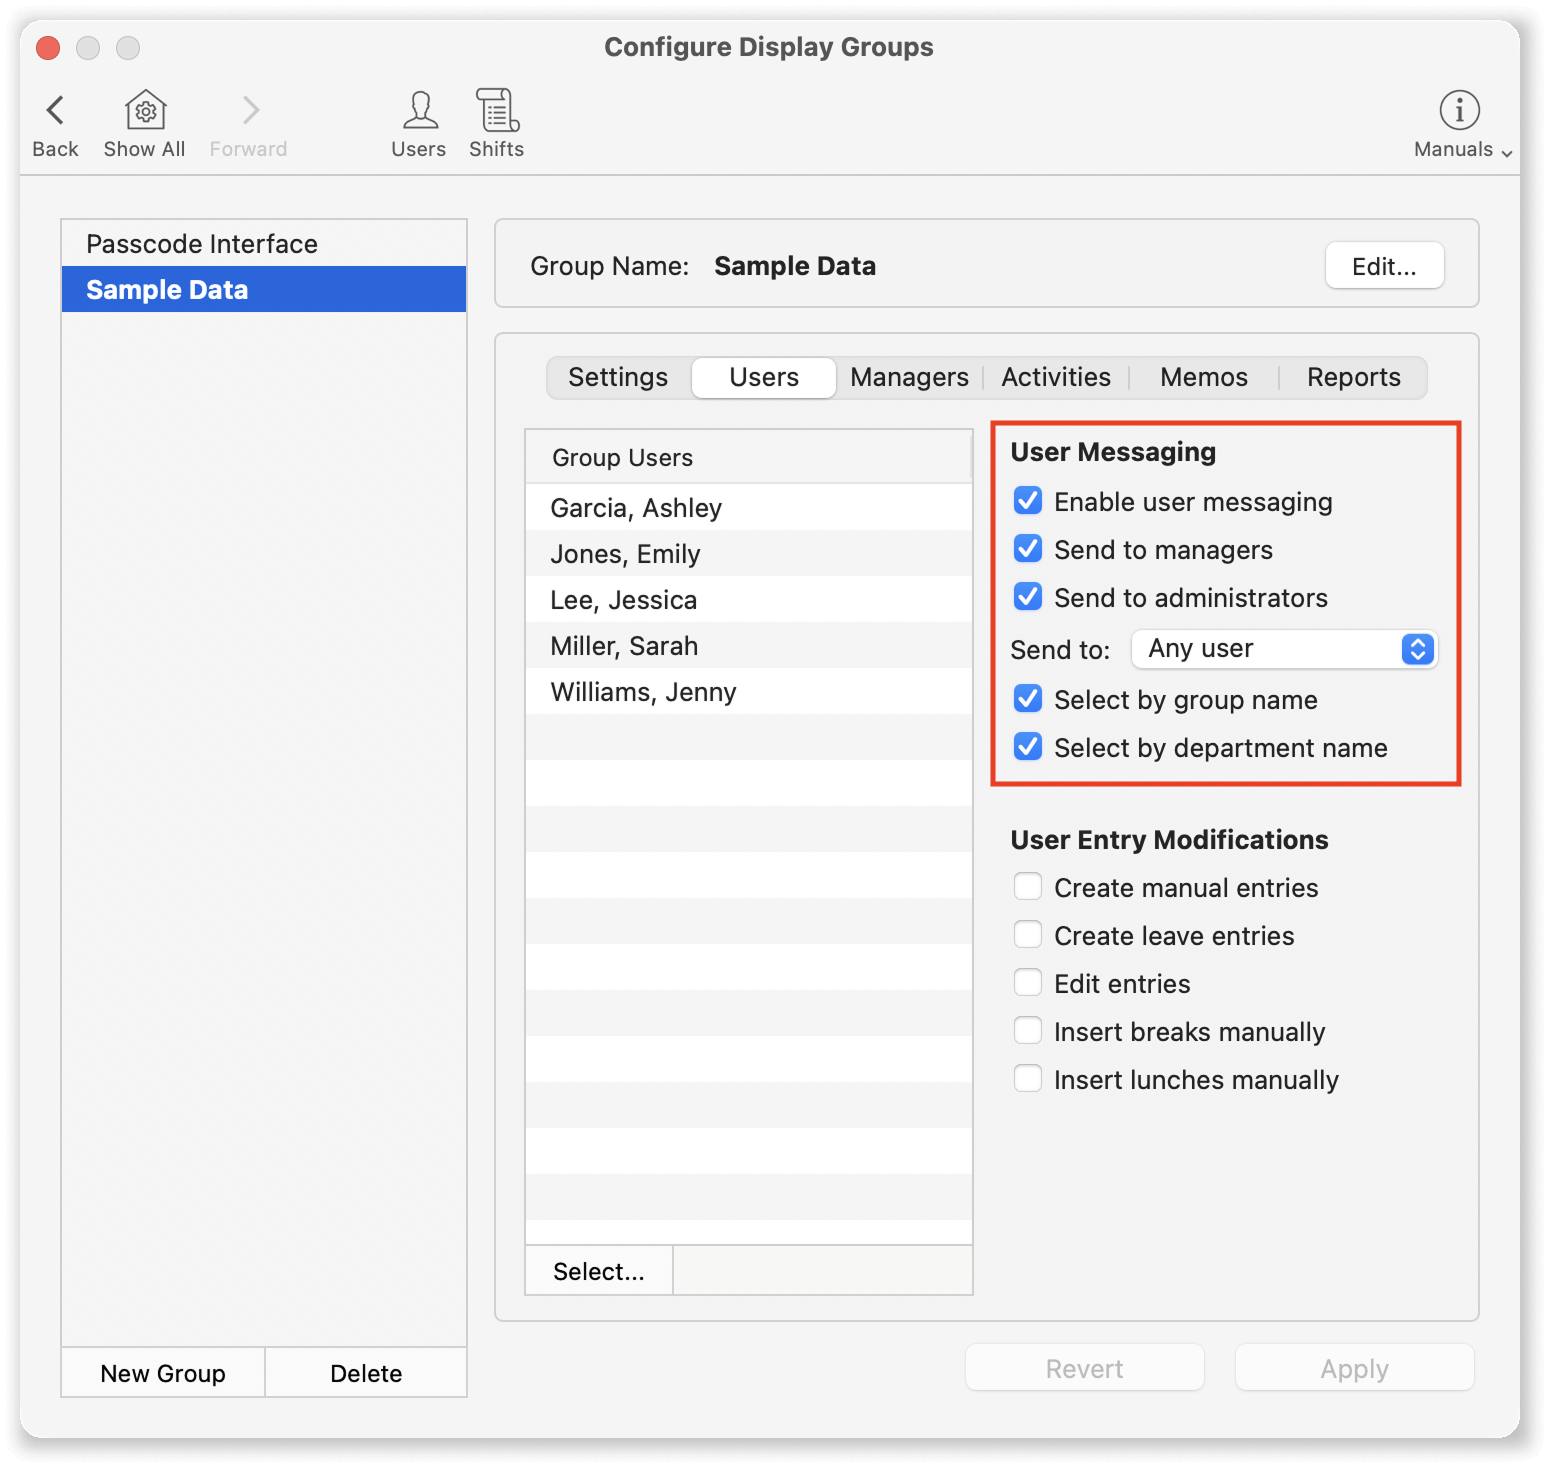Open Manuals via the info icon
Image resolution: width=1550 pixels, height=1468 pixels.
(1458, 110)
